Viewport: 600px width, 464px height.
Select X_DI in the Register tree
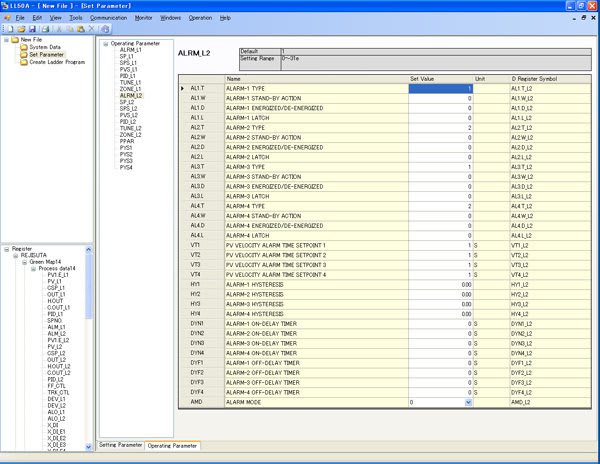53,425
